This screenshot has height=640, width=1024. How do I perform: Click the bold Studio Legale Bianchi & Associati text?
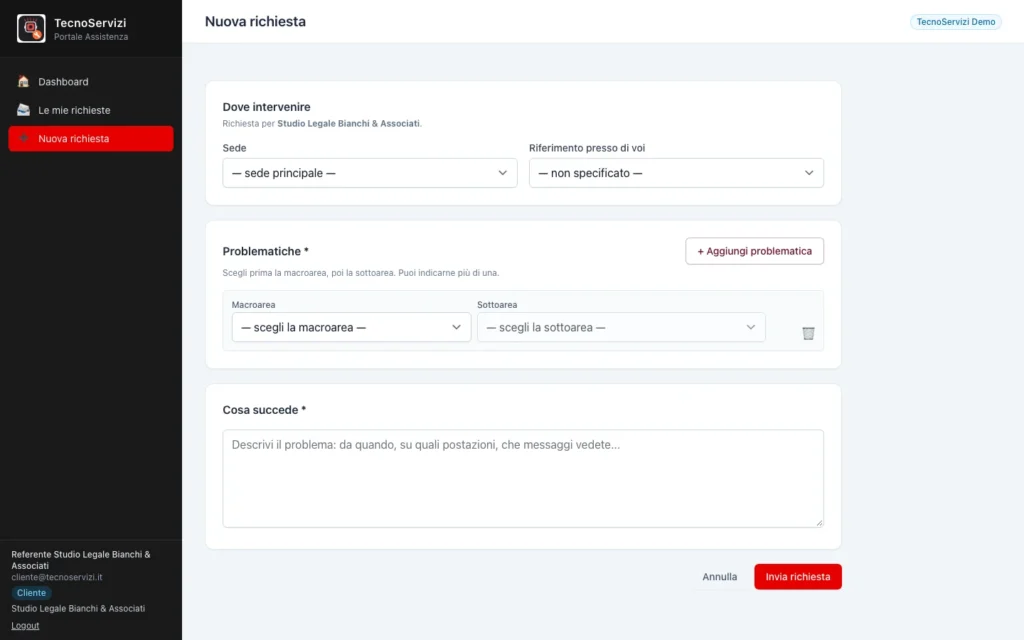point(348,123)
